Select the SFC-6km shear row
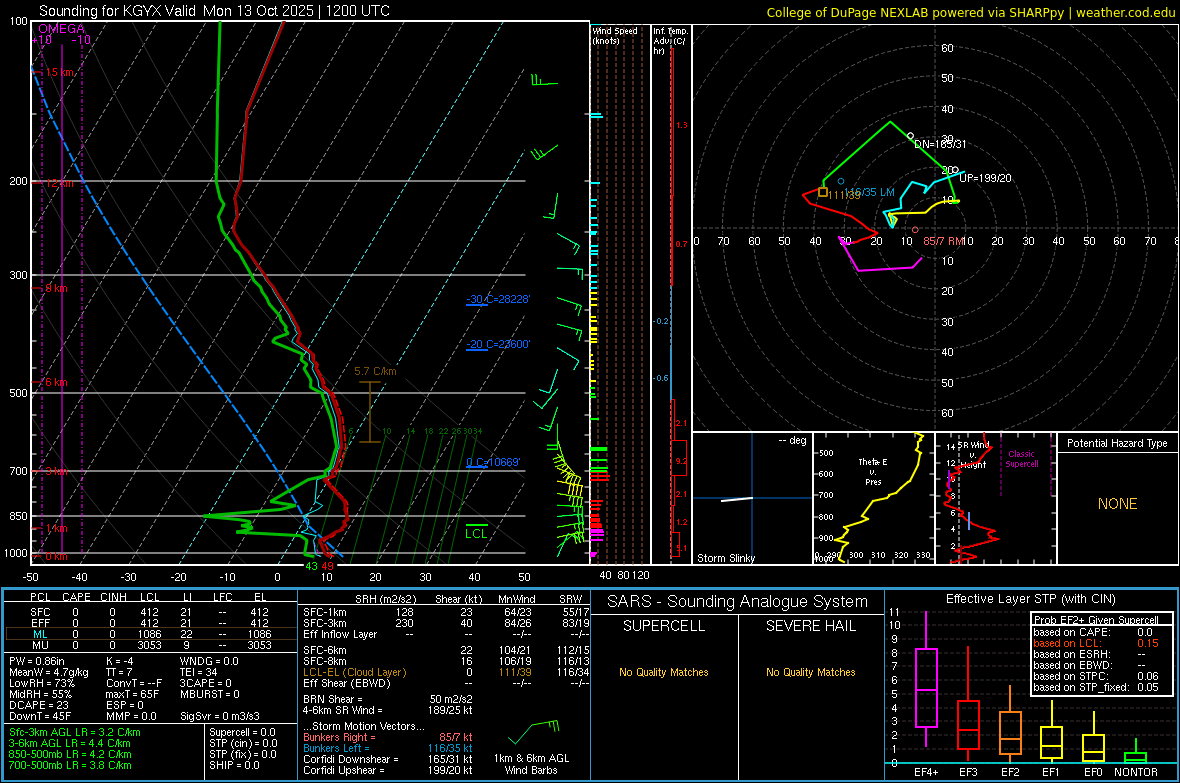1180x783 pixels. pyautogui.click(x=446, y=650)
